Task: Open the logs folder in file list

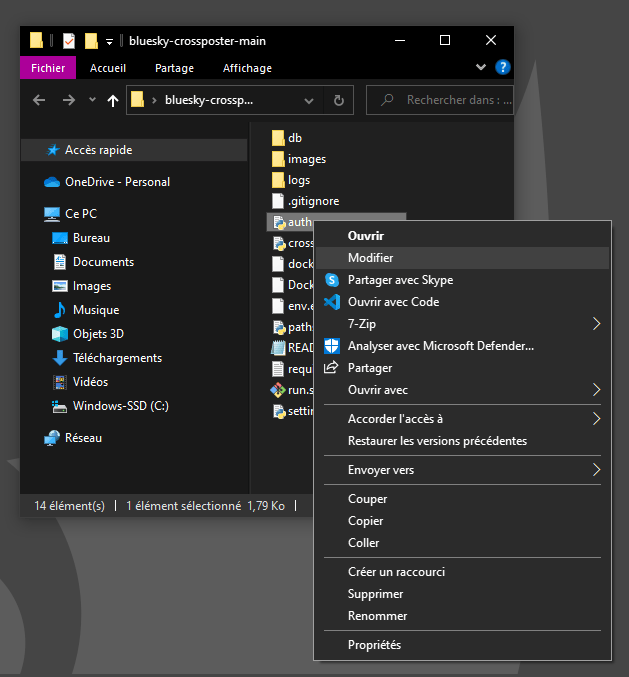Action: 298,180
